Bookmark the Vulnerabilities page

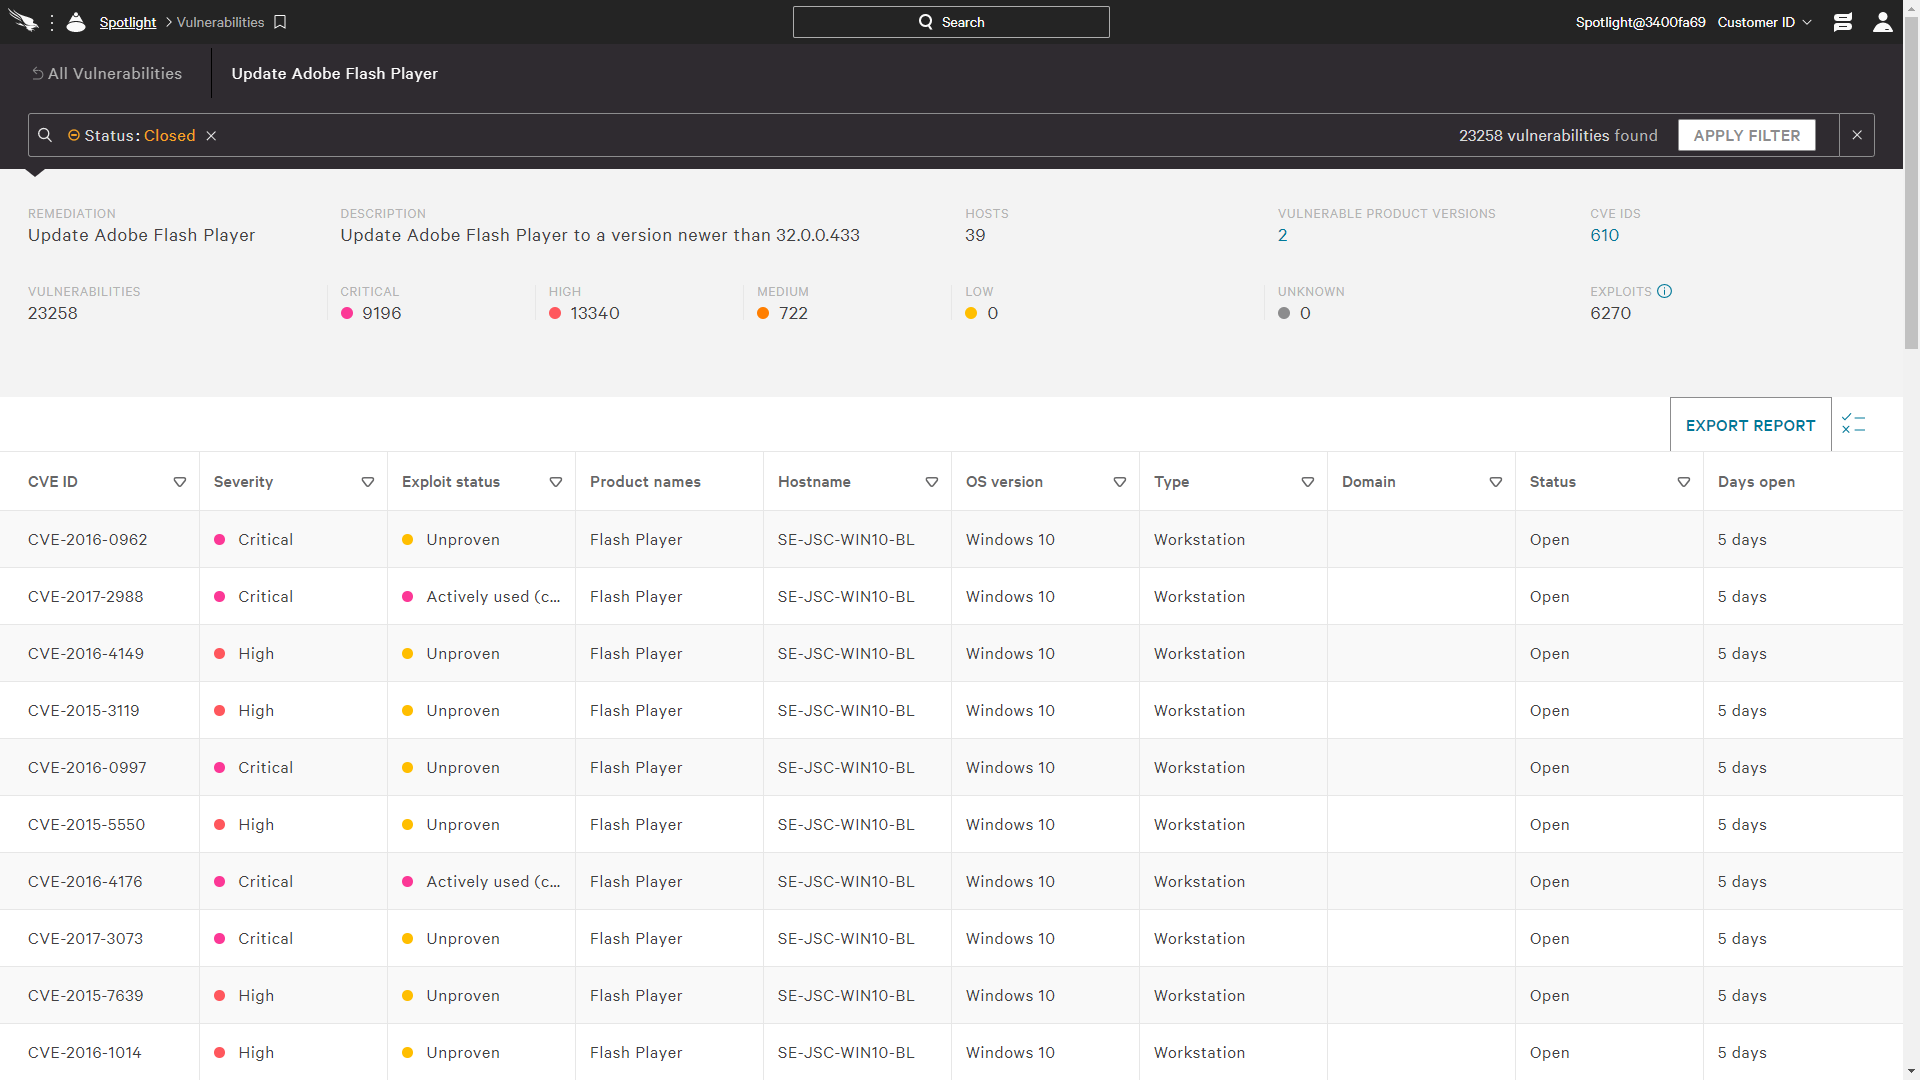(x=280, y=22)
